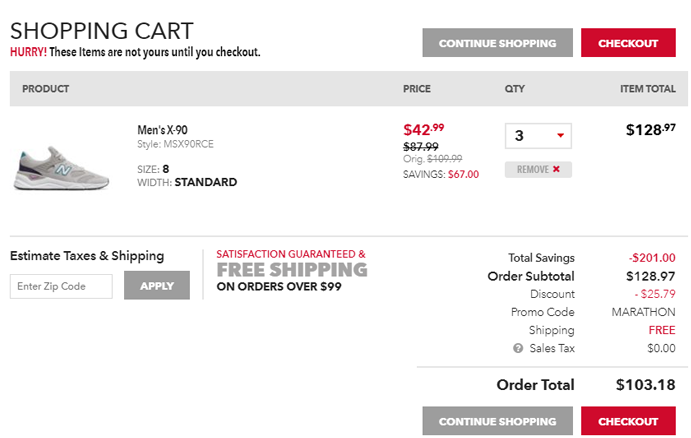Click the Sales Tax help question icon
Image resolution: width=691 pixels, height=438 pixels.
[518, 348]
